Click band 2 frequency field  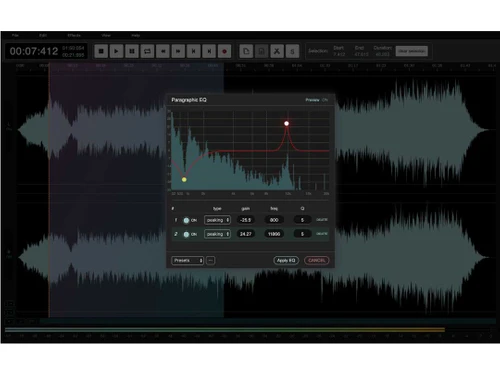tap(274, 234)
